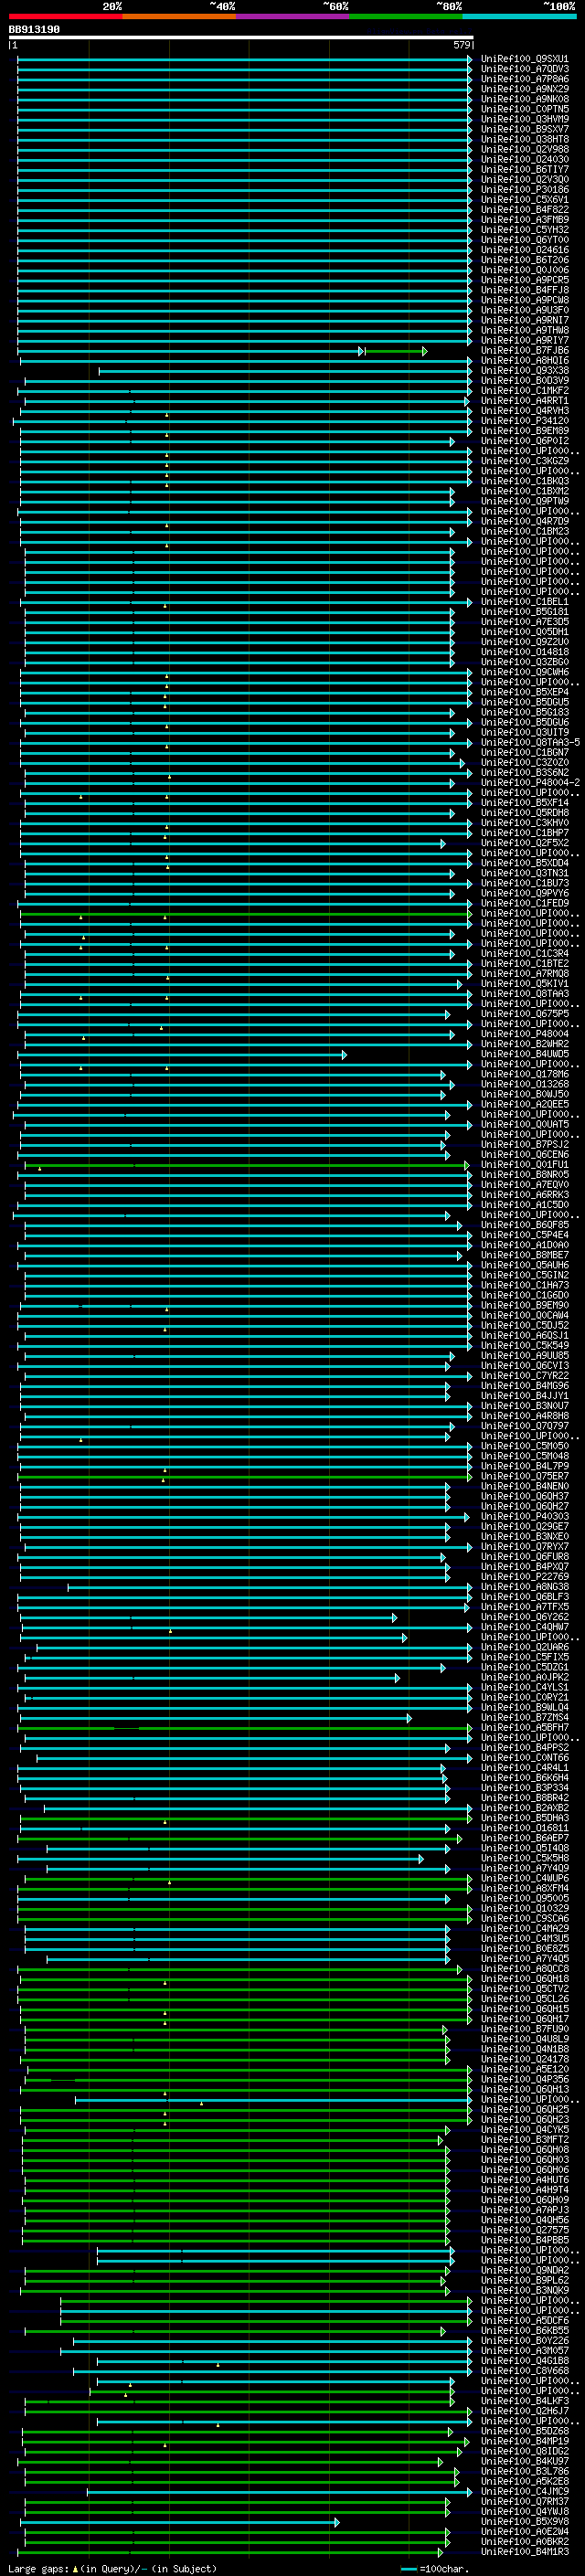Open hit UniRef100_A7RMQ8
The height and width of the screenshot is (2576, 585).
pyautogui.click(x=524, y=973)
